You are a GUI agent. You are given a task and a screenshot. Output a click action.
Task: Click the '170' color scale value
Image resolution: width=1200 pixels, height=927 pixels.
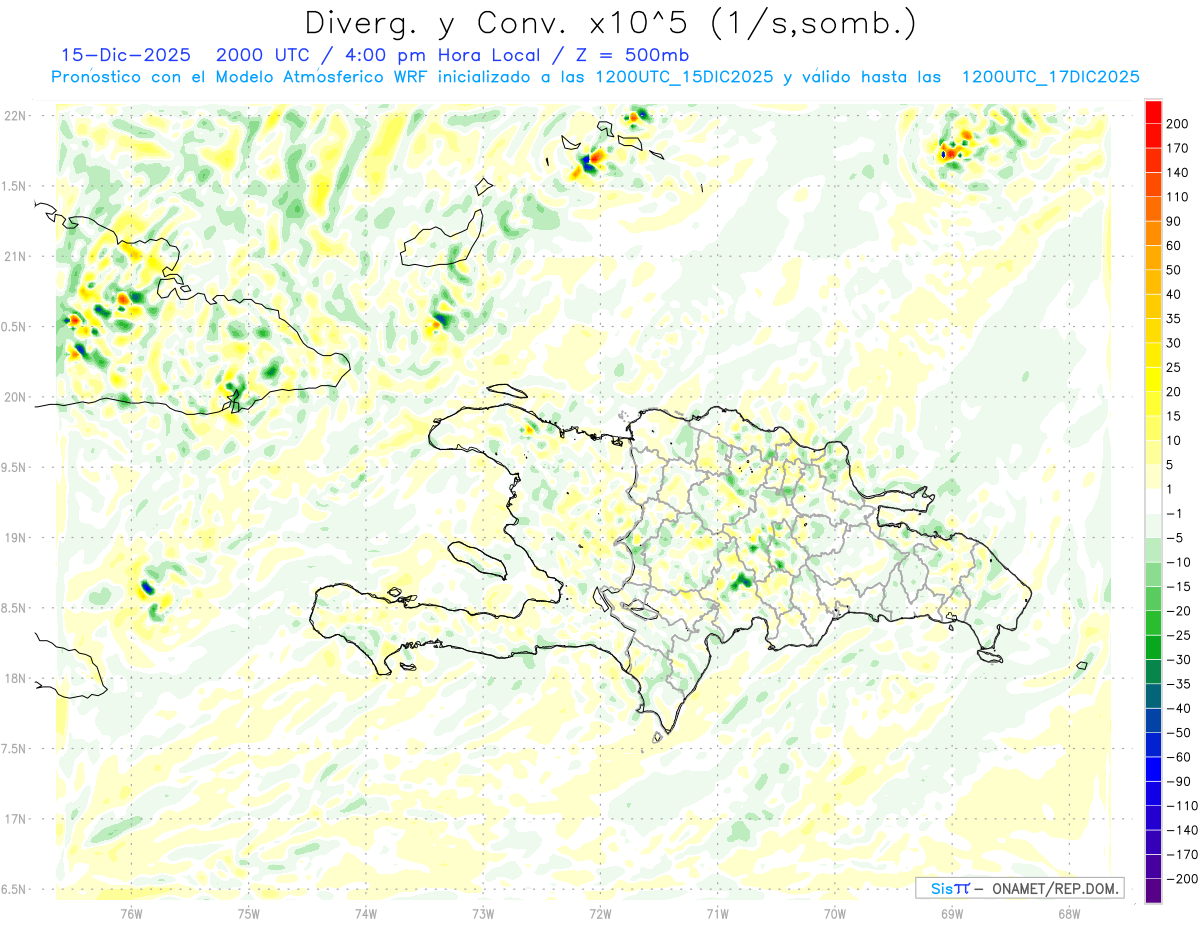[x=1179, y=148]
